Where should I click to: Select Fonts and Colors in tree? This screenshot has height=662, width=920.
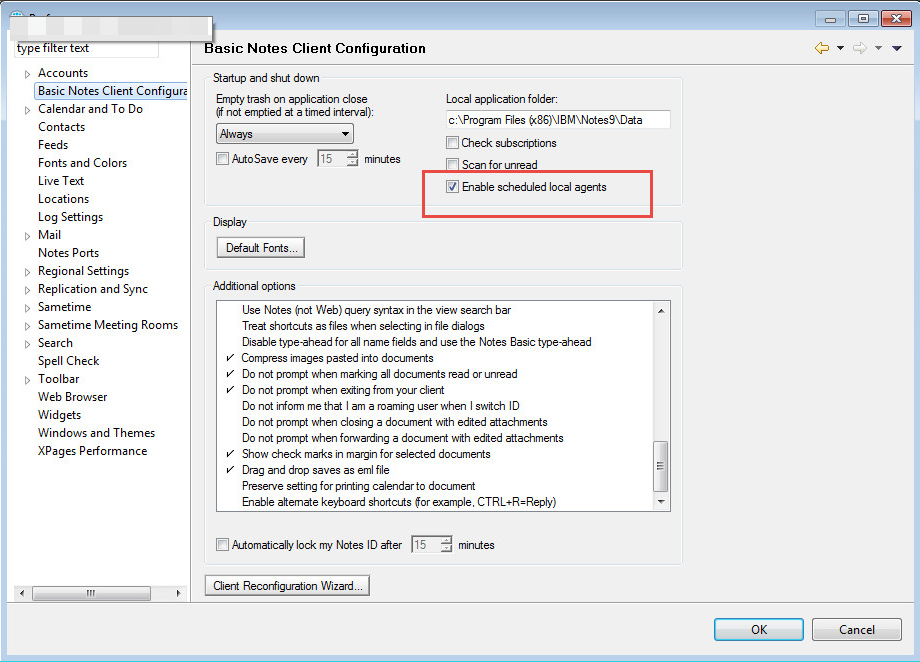click(82, 163)
